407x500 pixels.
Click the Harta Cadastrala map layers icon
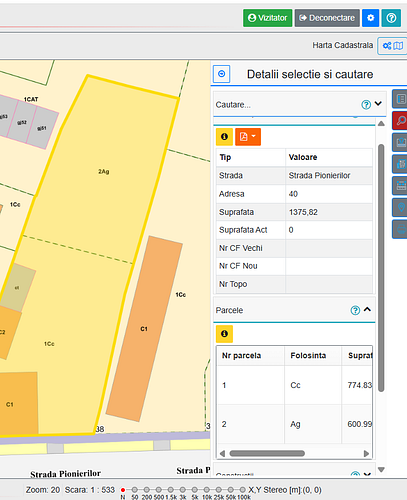pos(392,46)
